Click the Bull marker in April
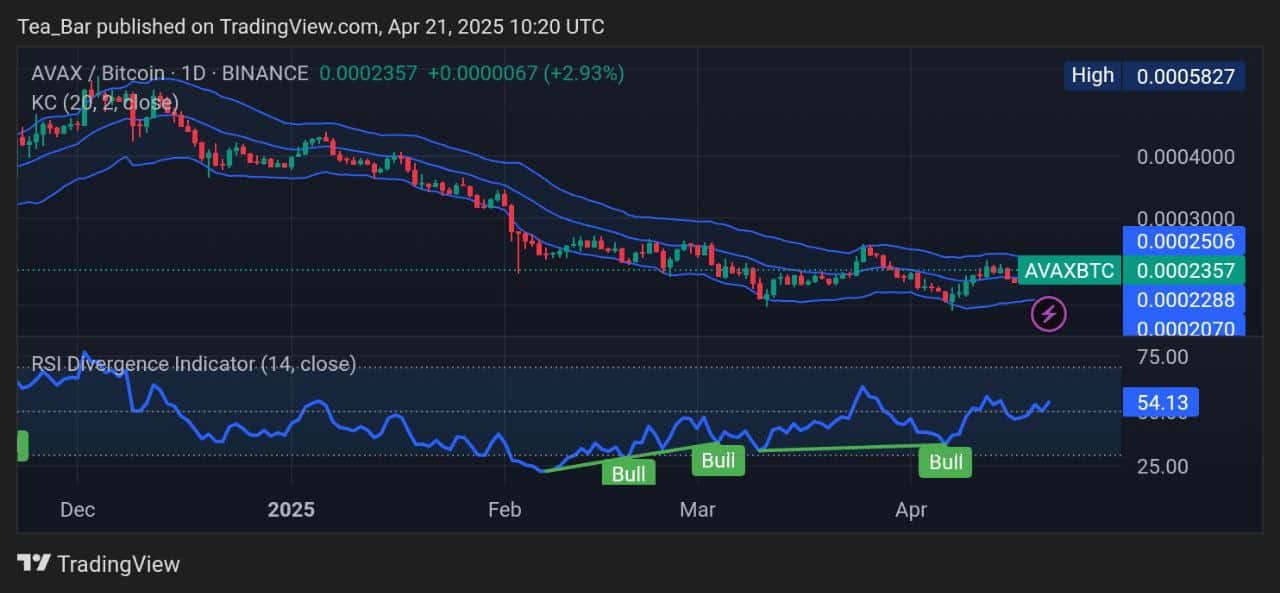The height and width of the screenshot is (593, 1280). point(946,461)
